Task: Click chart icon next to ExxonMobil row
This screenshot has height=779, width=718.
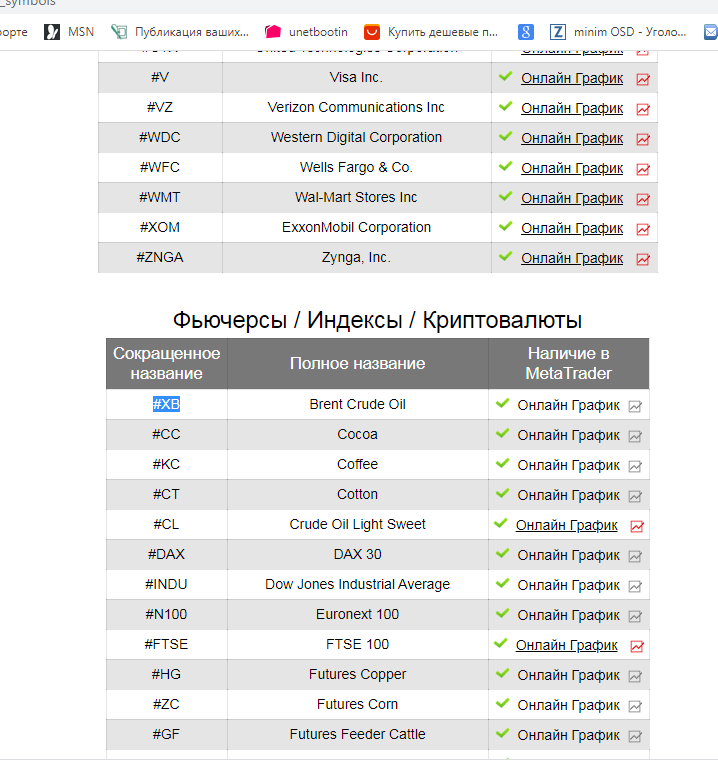Action: click(x=643, y=229)
